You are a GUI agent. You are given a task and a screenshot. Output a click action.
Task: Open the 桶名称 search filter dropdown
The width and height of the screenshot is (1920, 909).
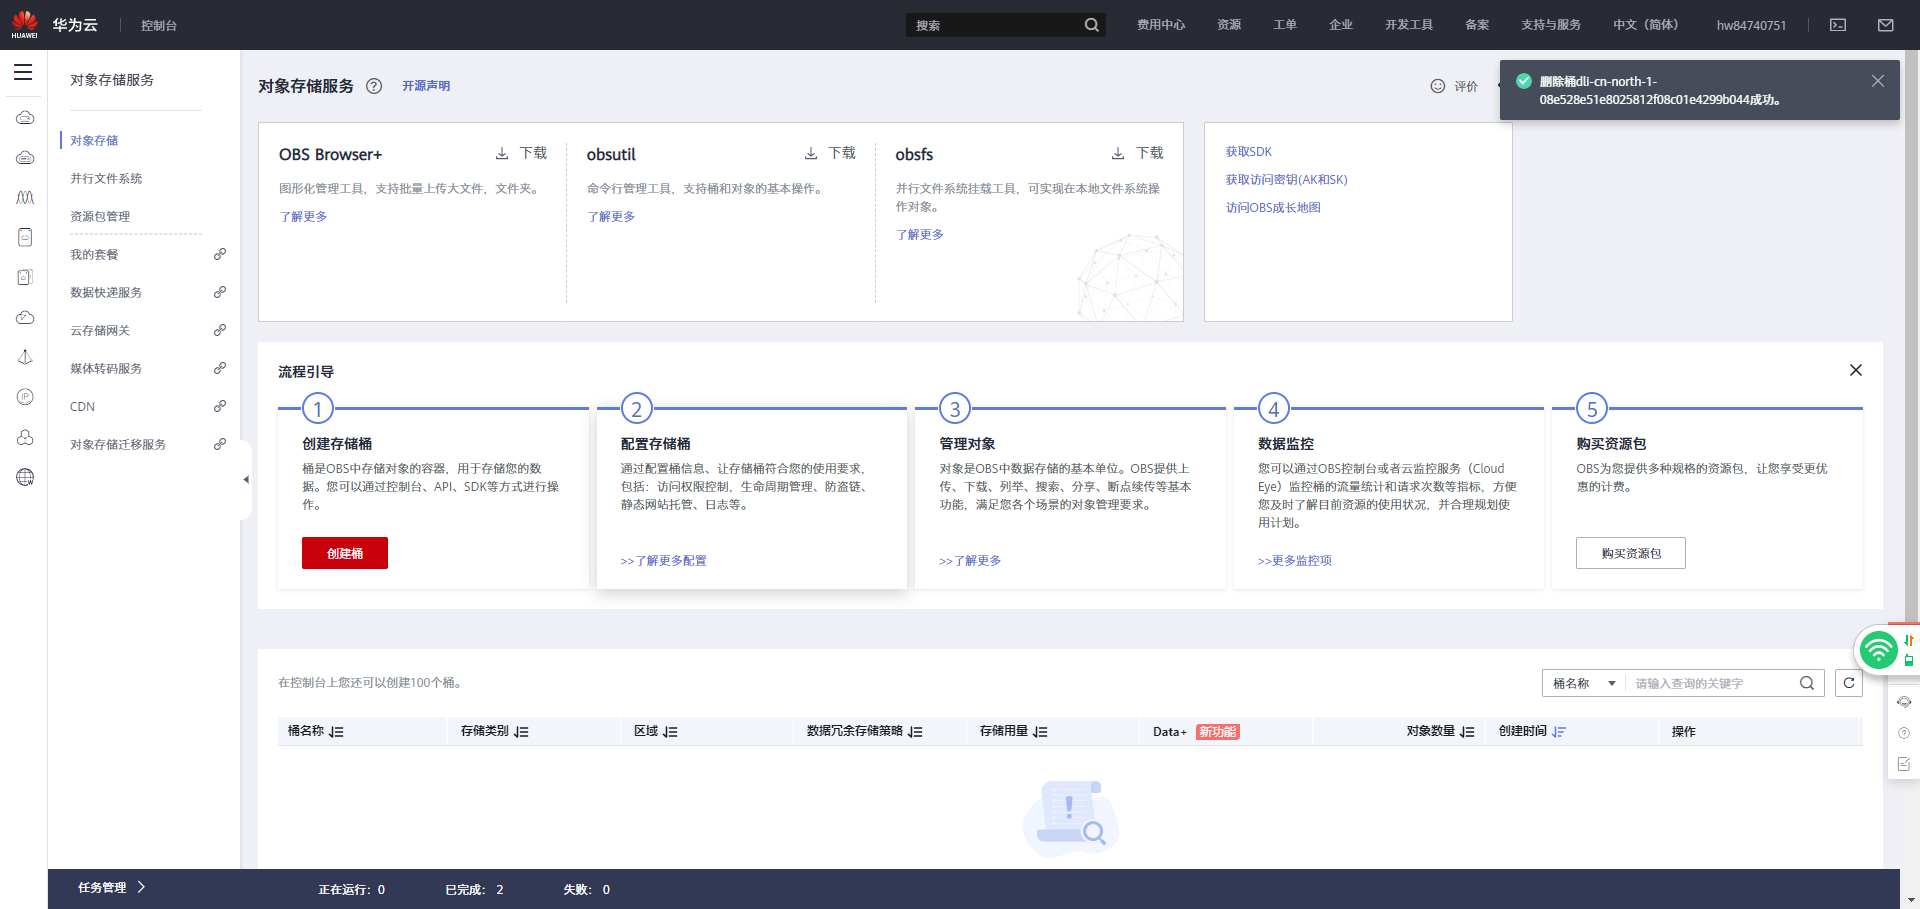[x=1584, y=683]
